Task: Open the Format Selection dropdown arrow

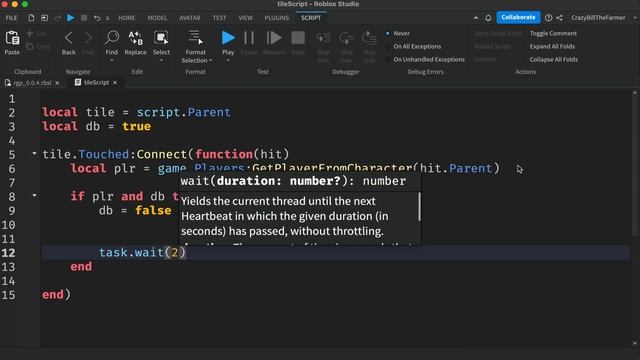Action: tap(210, 60)
